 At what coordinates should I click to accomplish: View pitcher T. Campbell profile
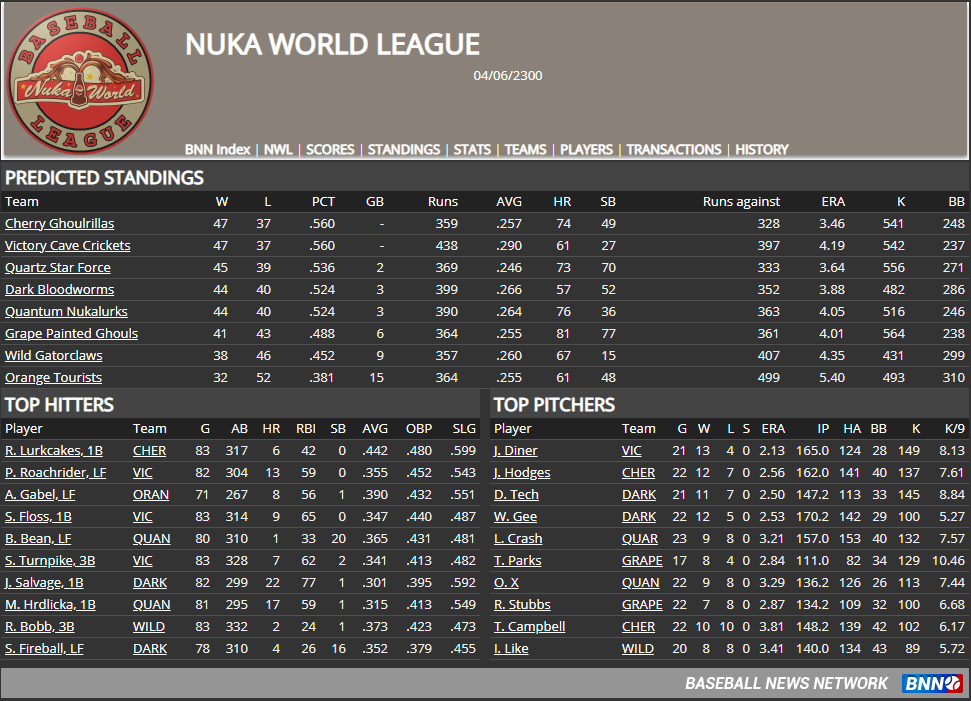click(x=529, y=627)
